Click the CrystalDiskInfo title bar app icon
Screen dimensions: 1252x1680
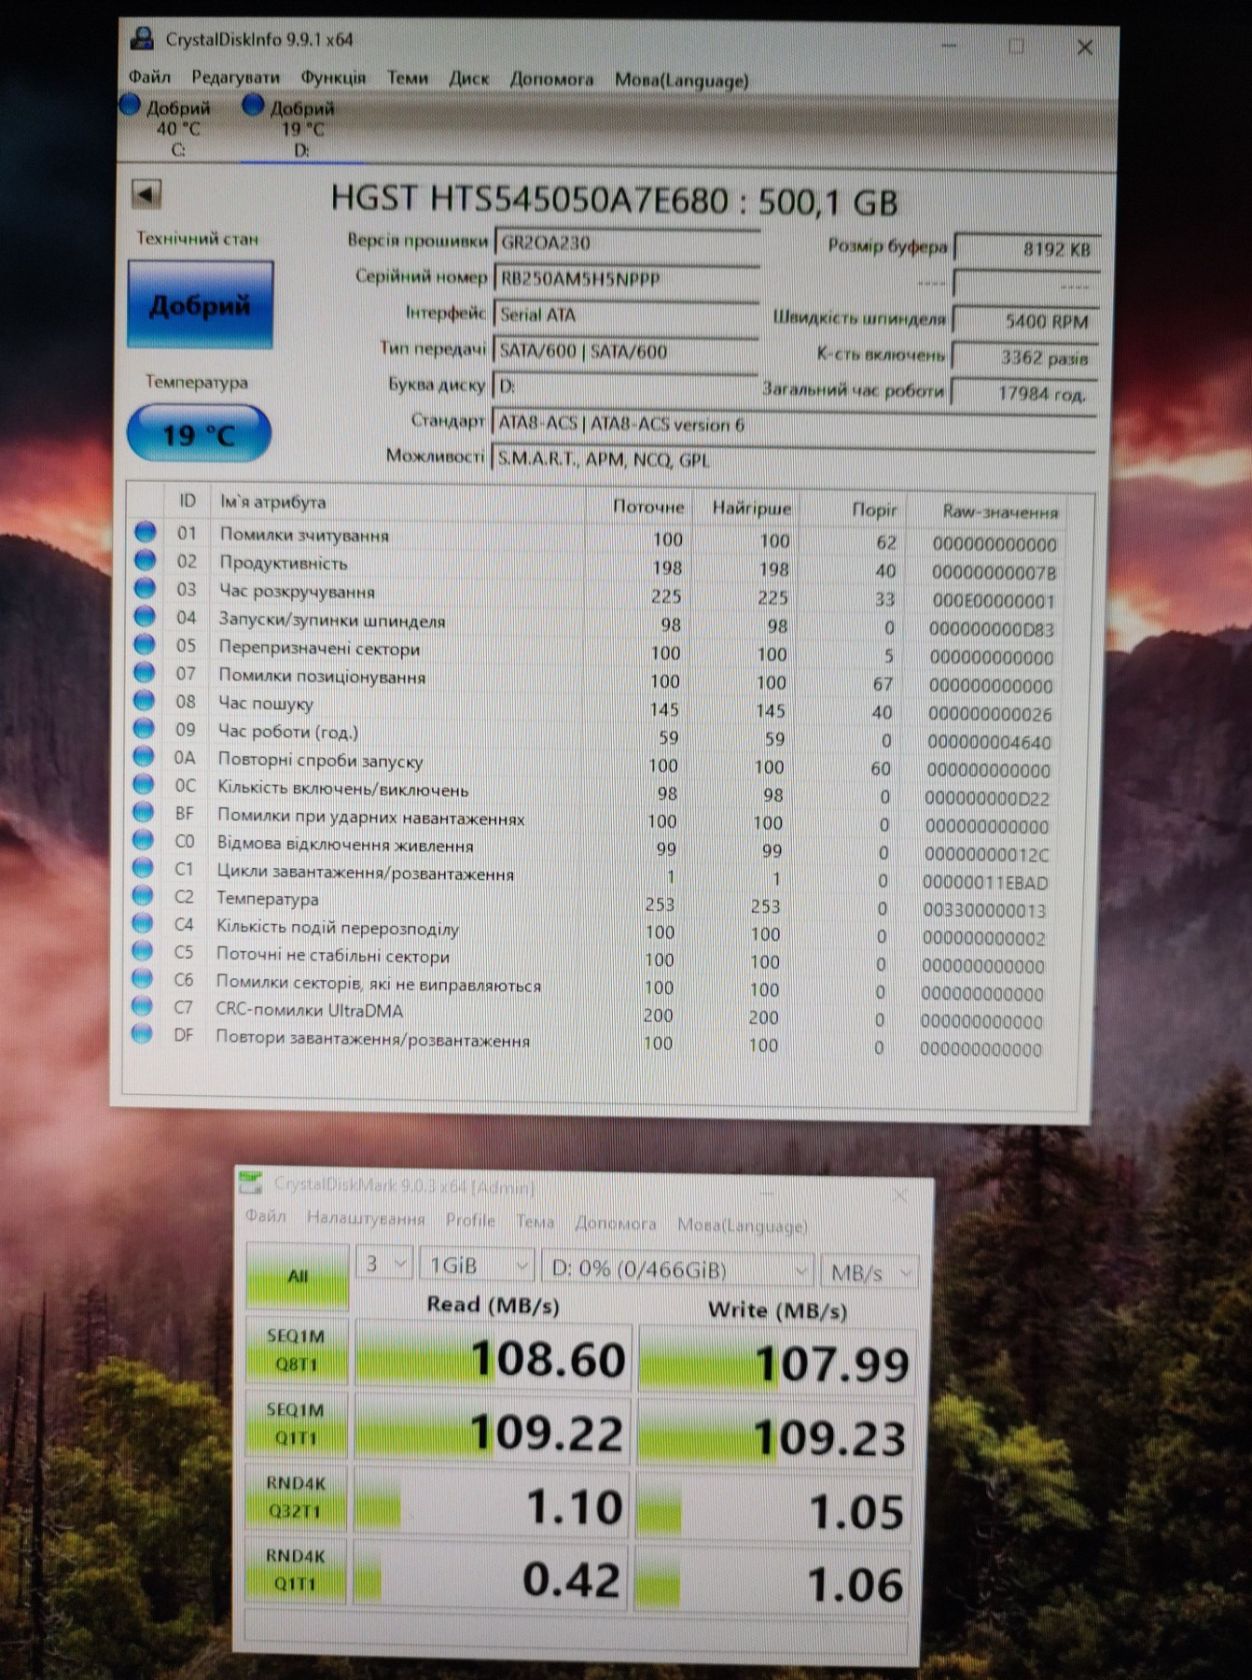pos(143,39)
